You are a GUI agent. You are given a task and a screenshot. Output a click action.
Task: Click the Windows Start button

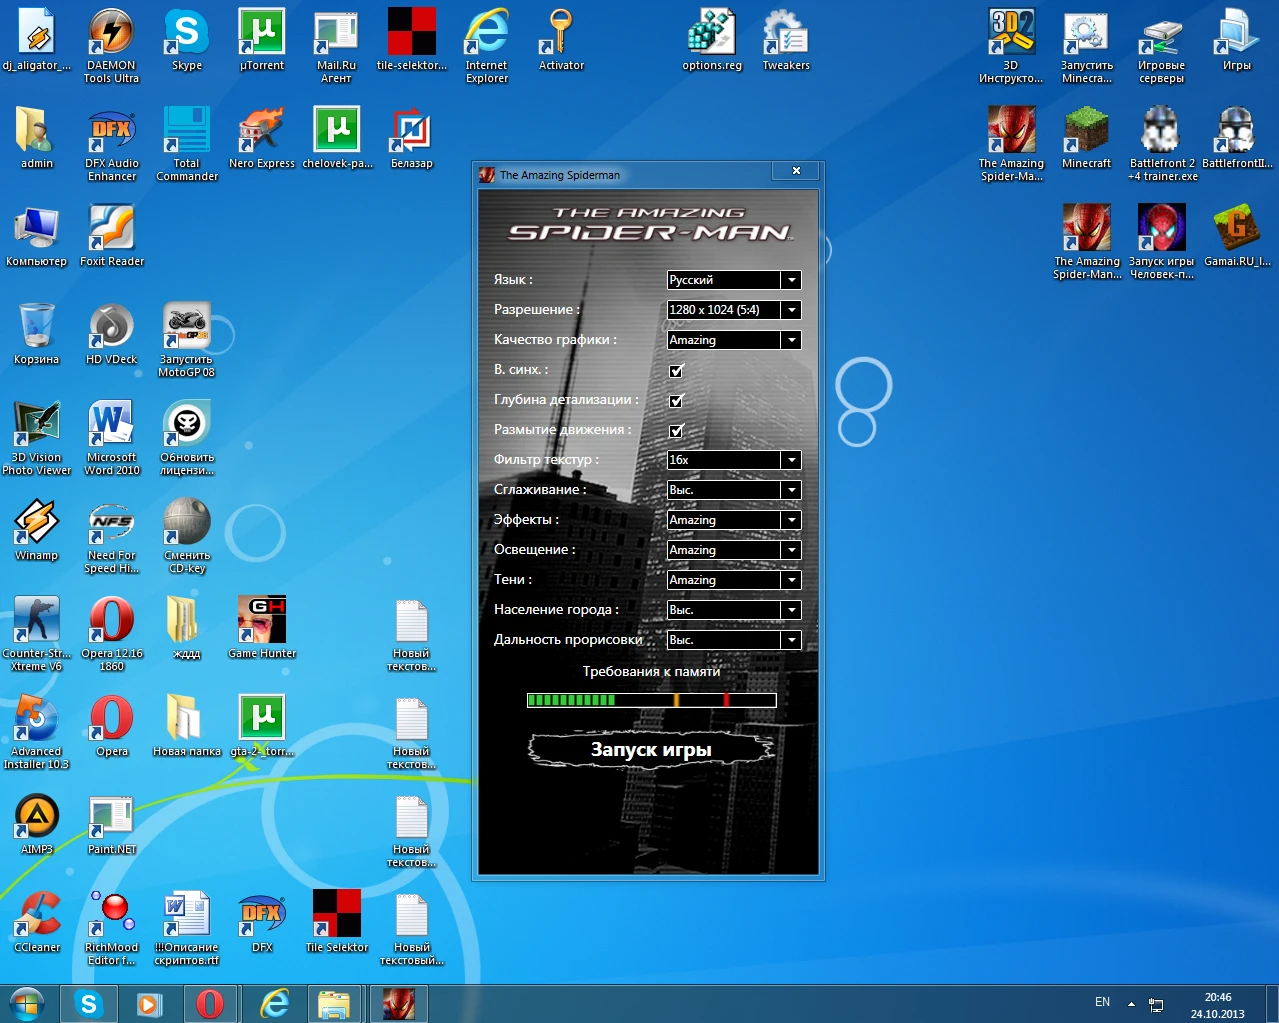[27, 1003]
